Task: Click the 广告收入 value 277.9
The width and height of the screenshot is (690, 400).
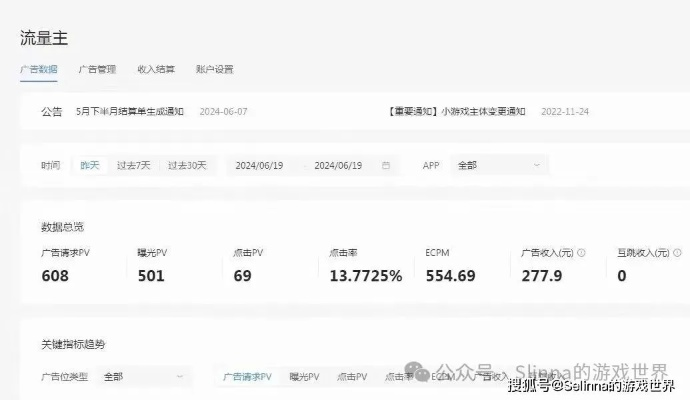Action: (542, 276)
